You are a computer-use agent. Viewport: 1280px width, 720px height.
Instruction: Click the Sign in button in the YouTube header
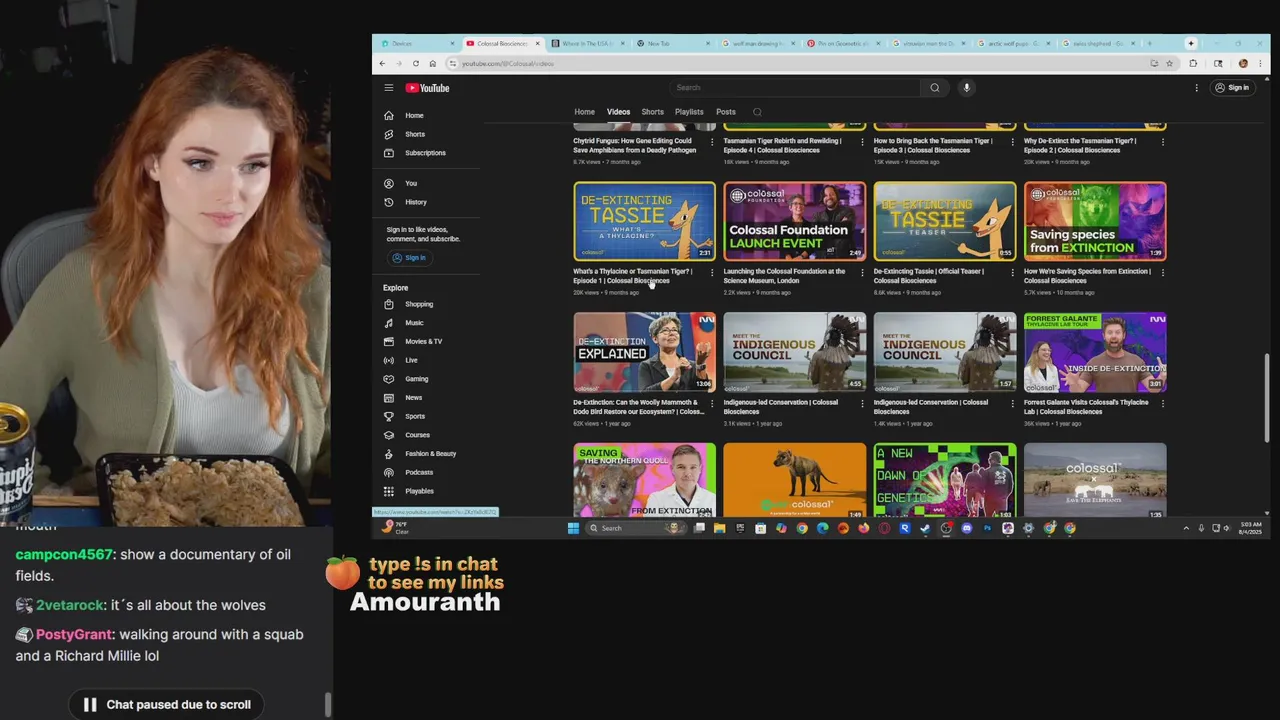[x=1232, y=88]
